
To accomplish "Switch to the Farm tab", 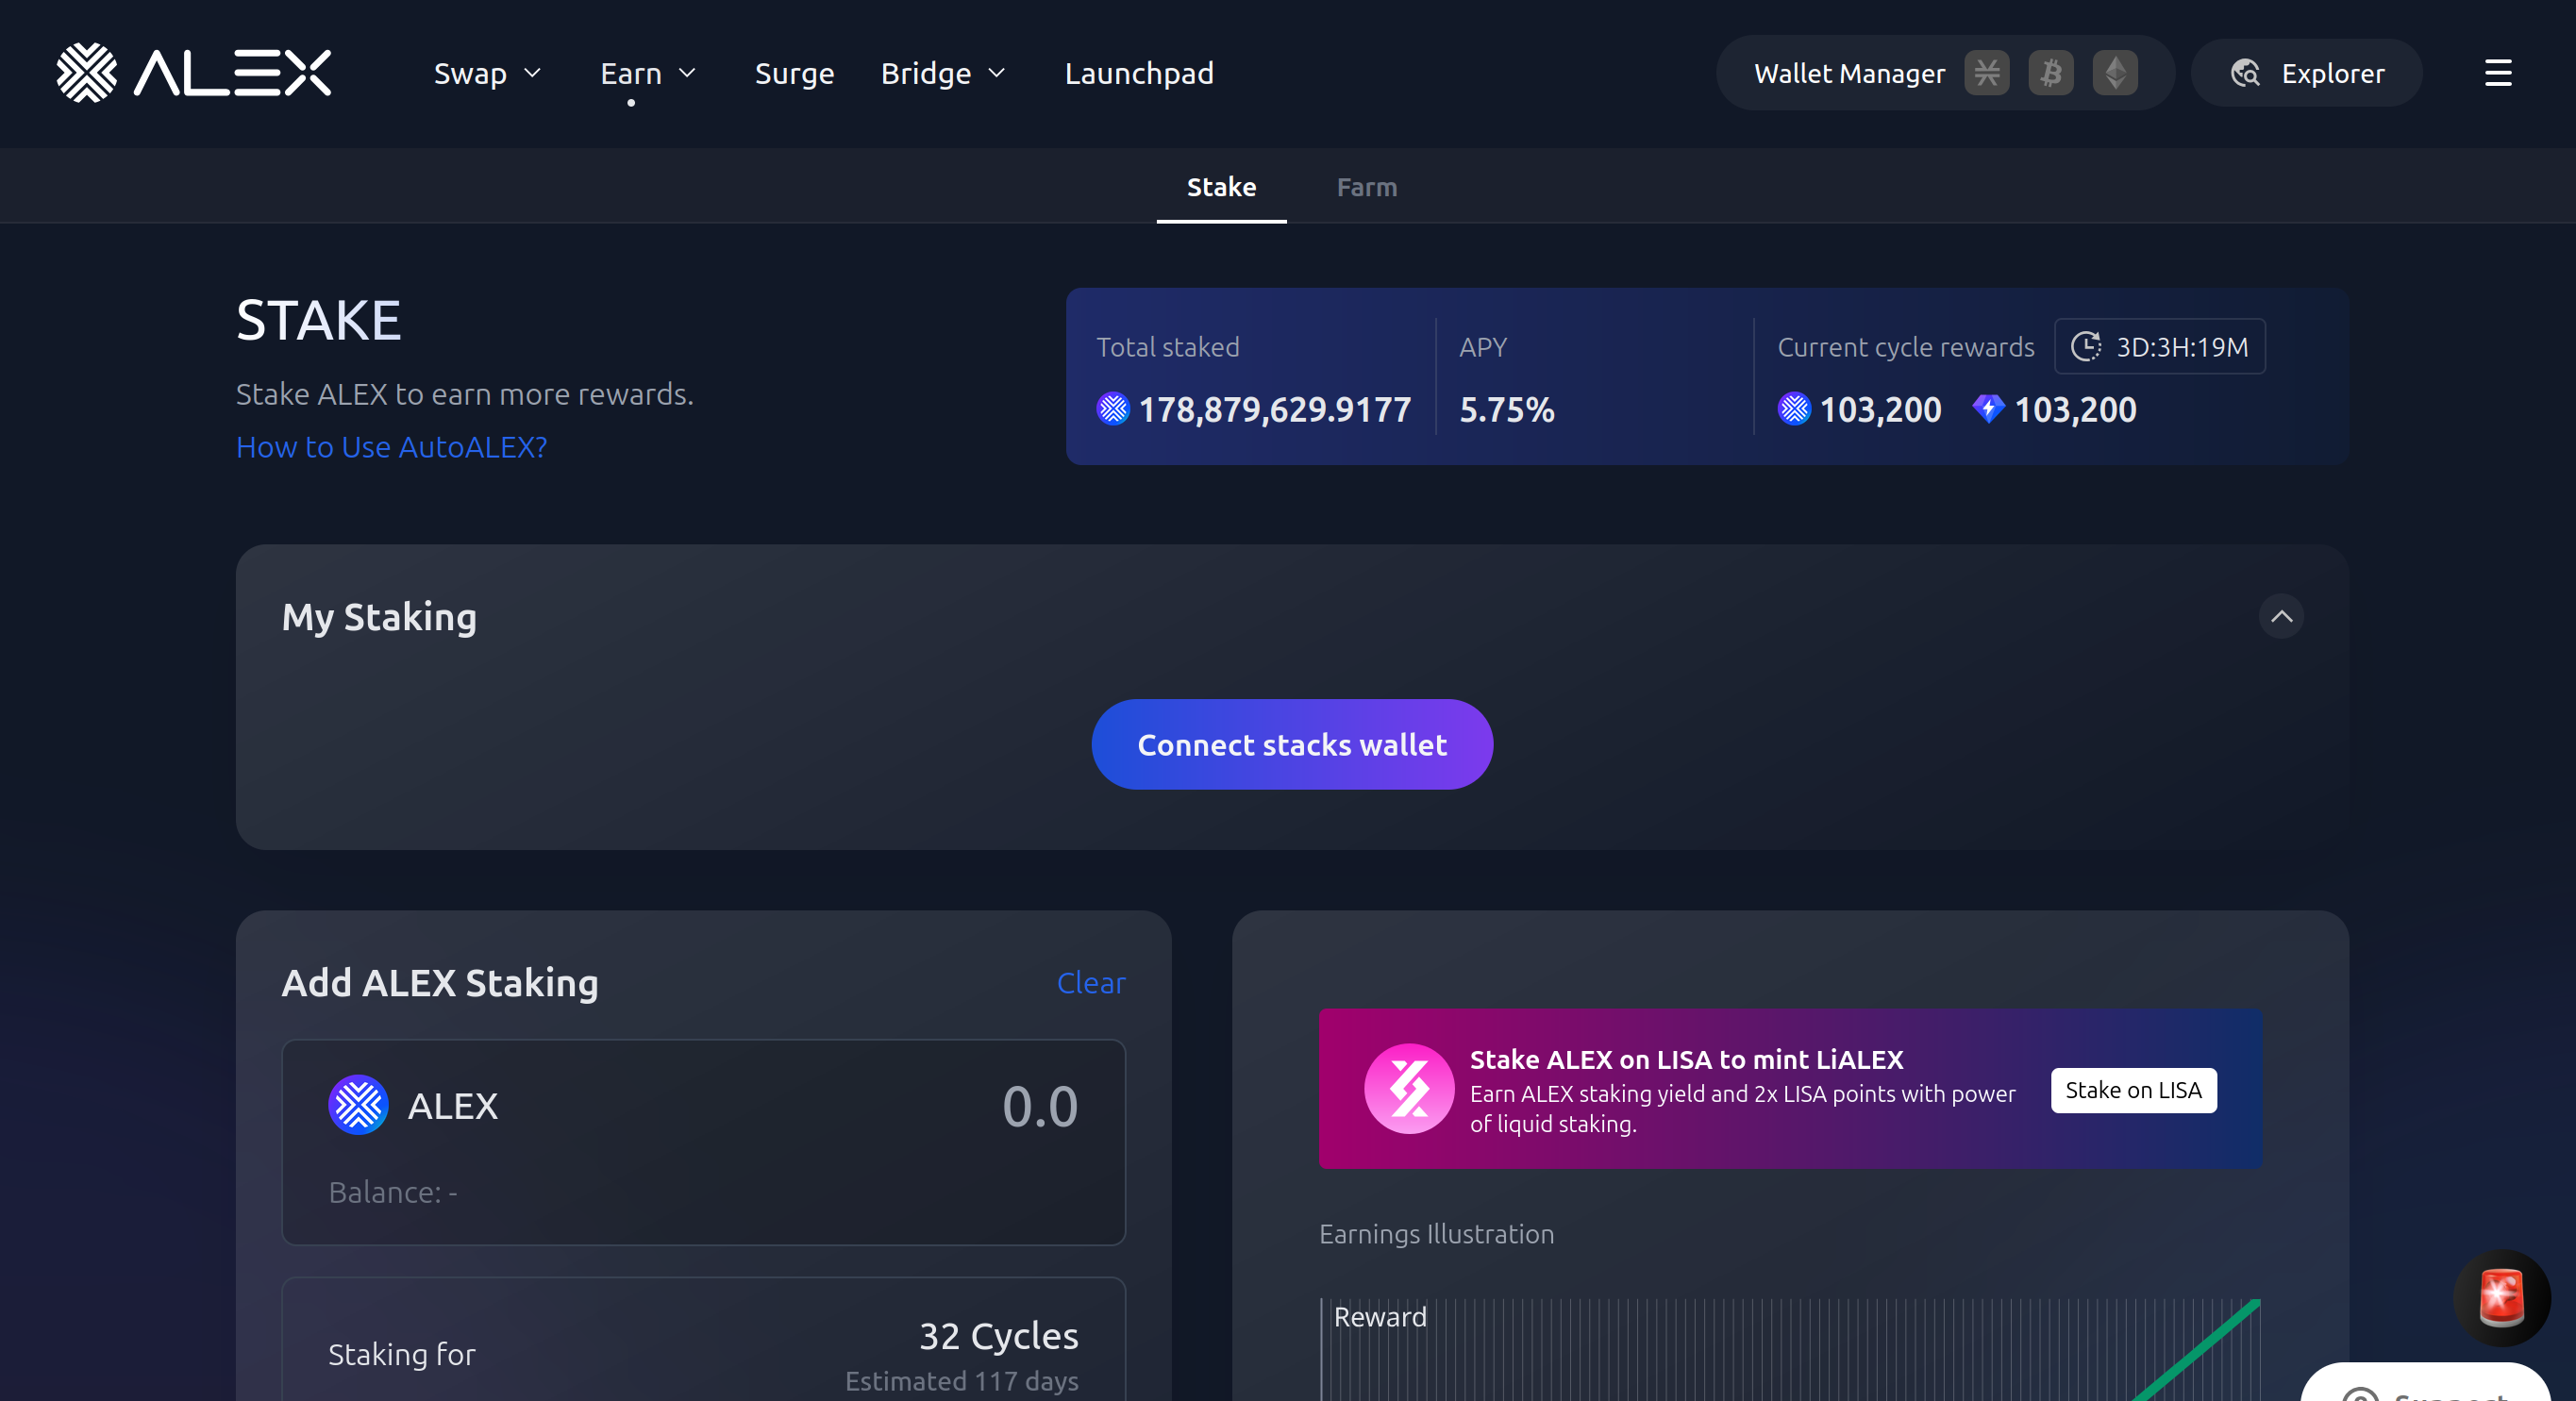I will click(x=1366, y=187).
